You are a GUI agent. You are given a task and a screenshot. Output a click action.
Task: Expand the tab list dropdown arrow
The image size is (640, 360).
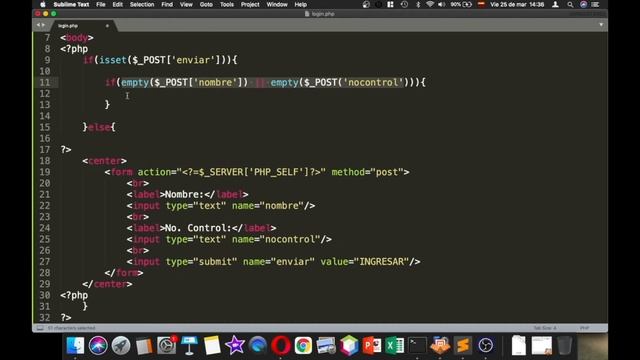[601, 25]
